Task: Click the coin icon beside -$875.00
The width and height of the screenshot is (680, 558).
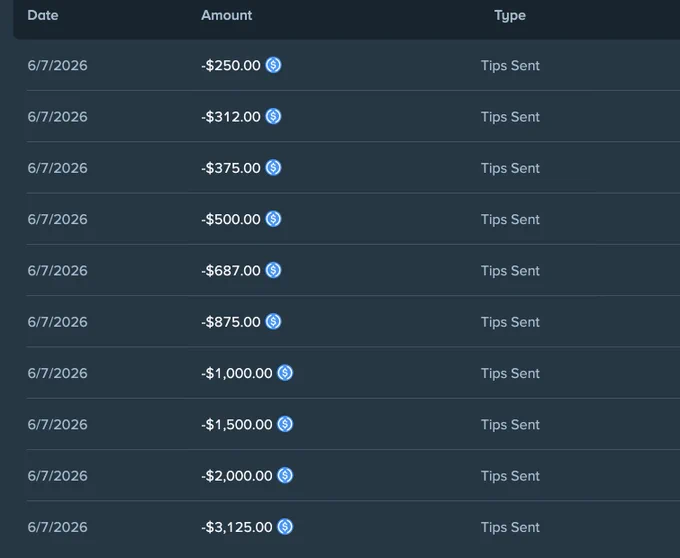Action: click(x=273, y=321)
